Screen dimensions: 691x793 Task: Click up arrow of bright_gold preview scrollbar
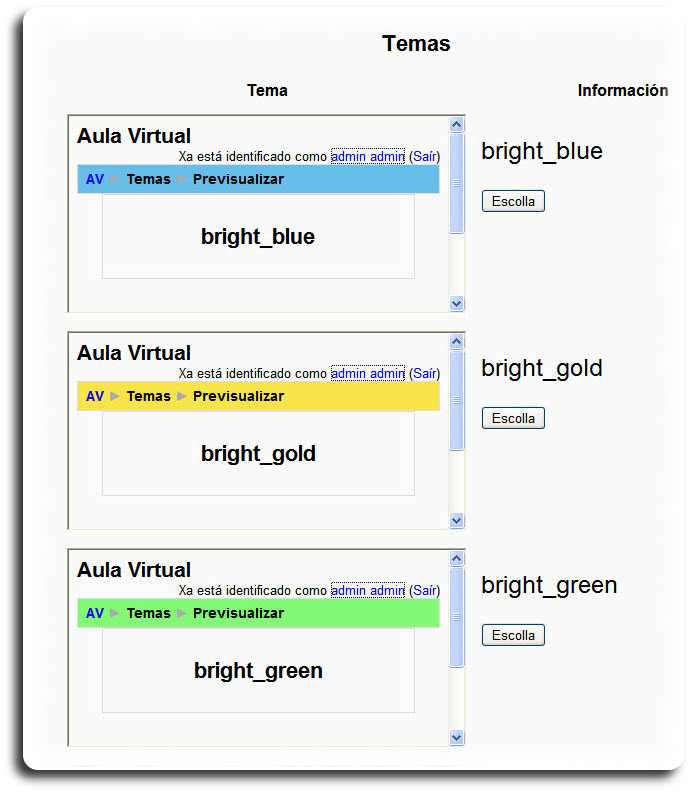(x=457, y=342)
